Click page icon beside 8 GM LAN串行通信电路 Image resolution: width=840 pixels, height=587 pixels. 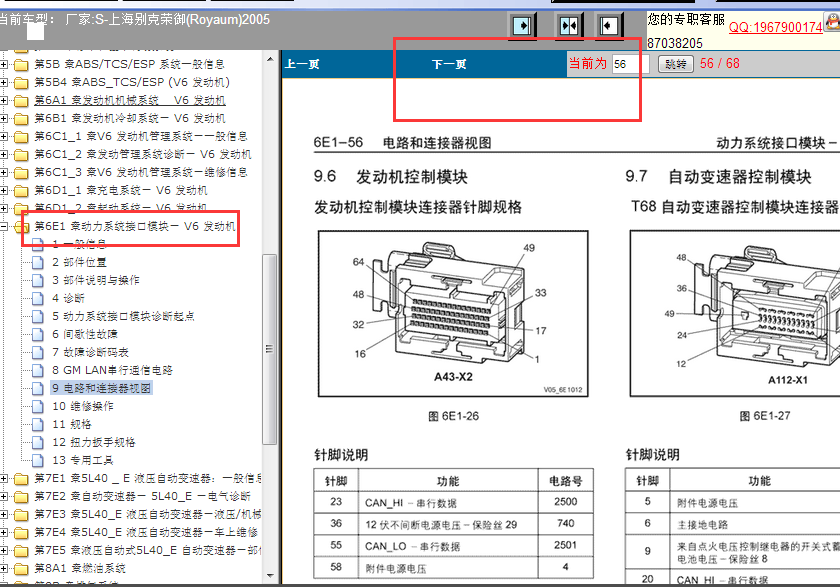pos(38,370)
